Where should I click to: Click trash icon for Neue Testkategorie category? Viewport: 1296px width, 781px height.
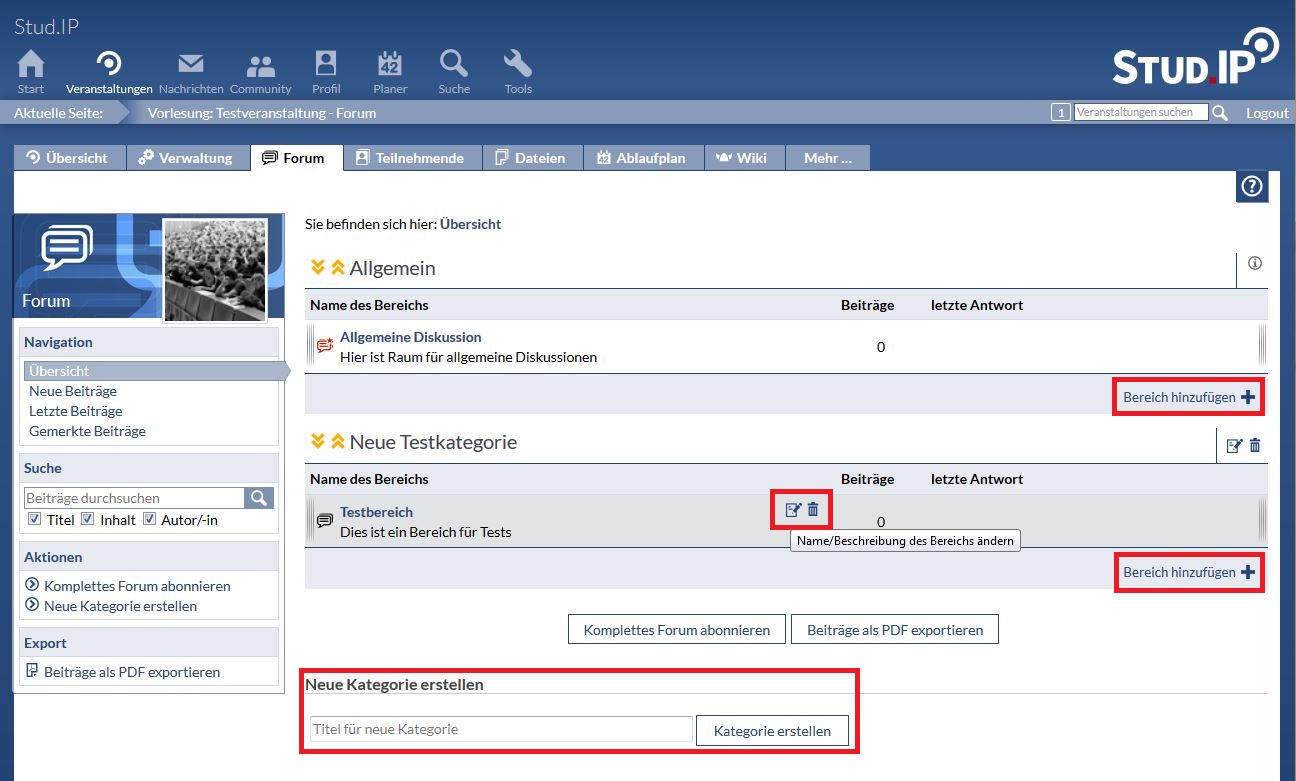[1255, 445]
